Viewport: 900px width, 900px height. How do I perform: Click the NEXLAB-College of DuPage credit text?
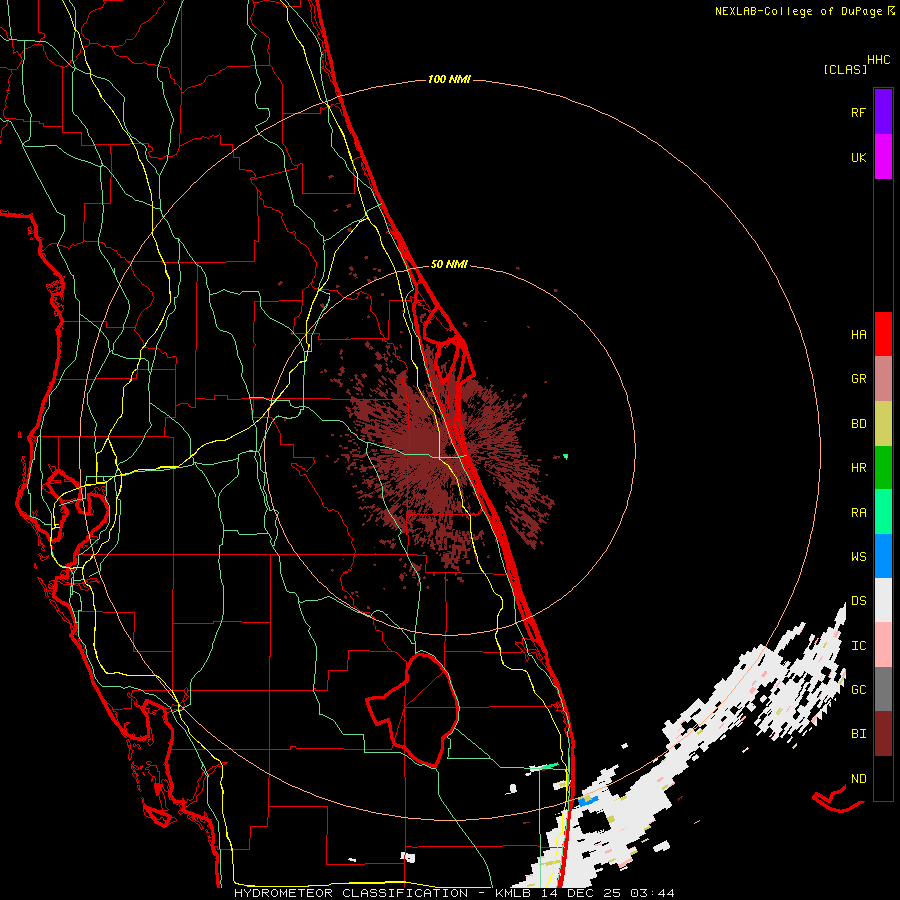[798, 11]
